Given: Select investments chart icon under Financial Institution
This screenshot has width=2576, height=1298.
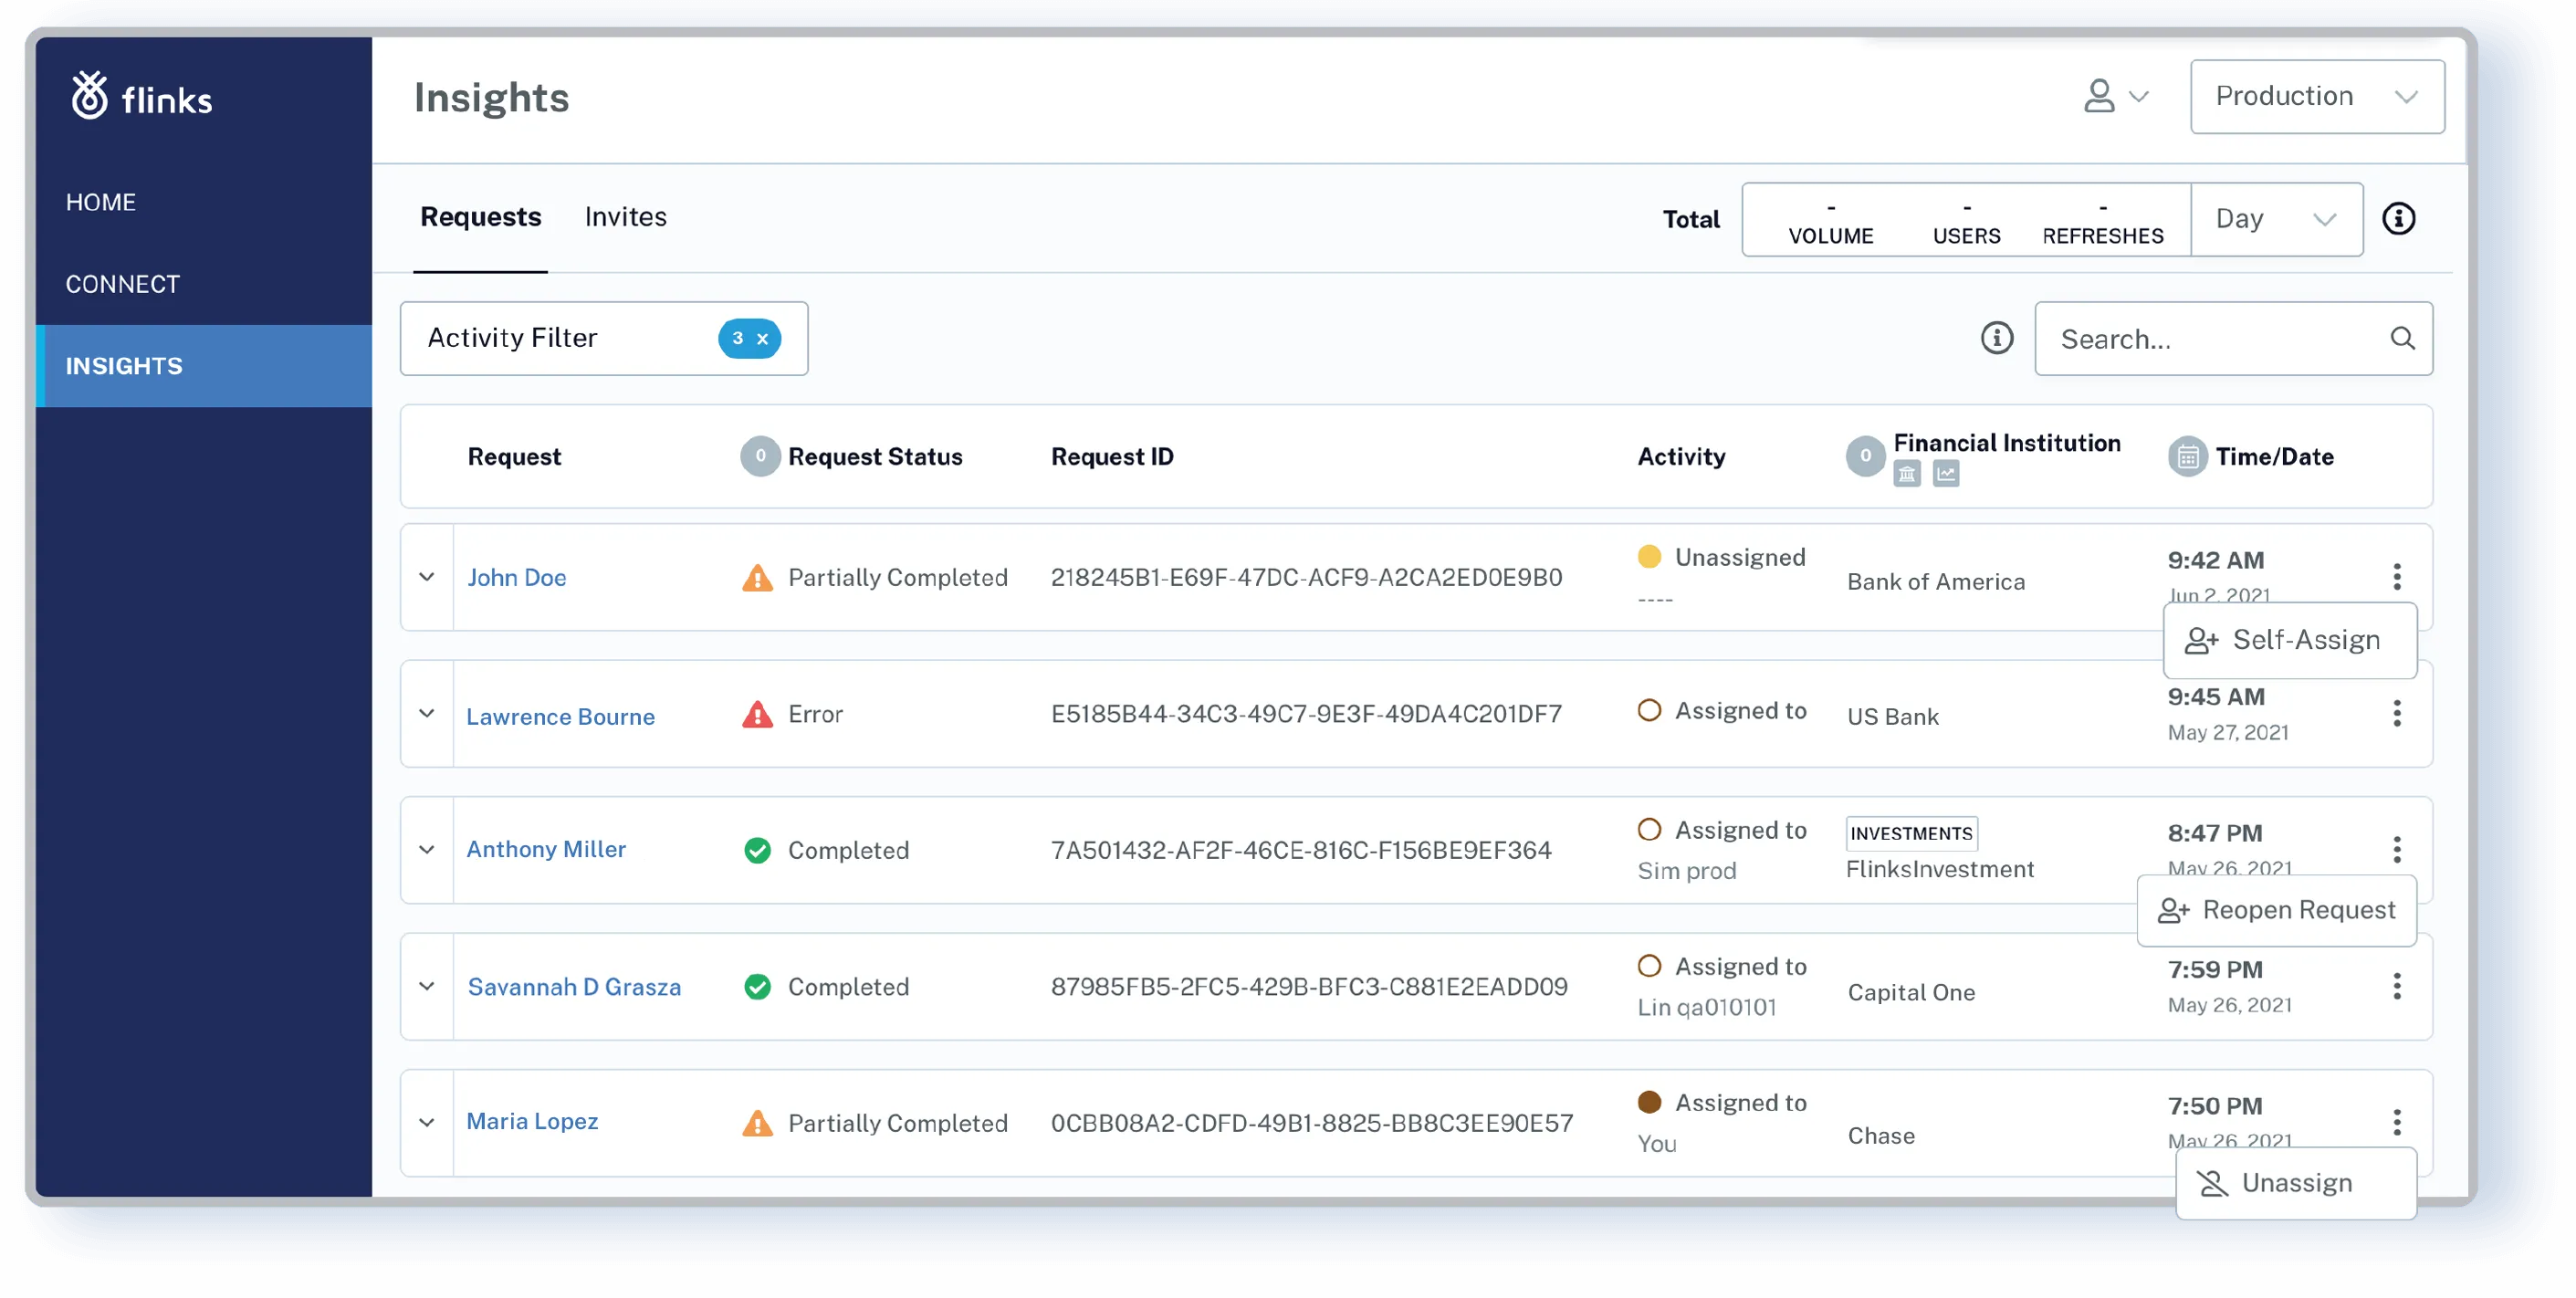Looking at the screenshot, I should pos(1945,474).
